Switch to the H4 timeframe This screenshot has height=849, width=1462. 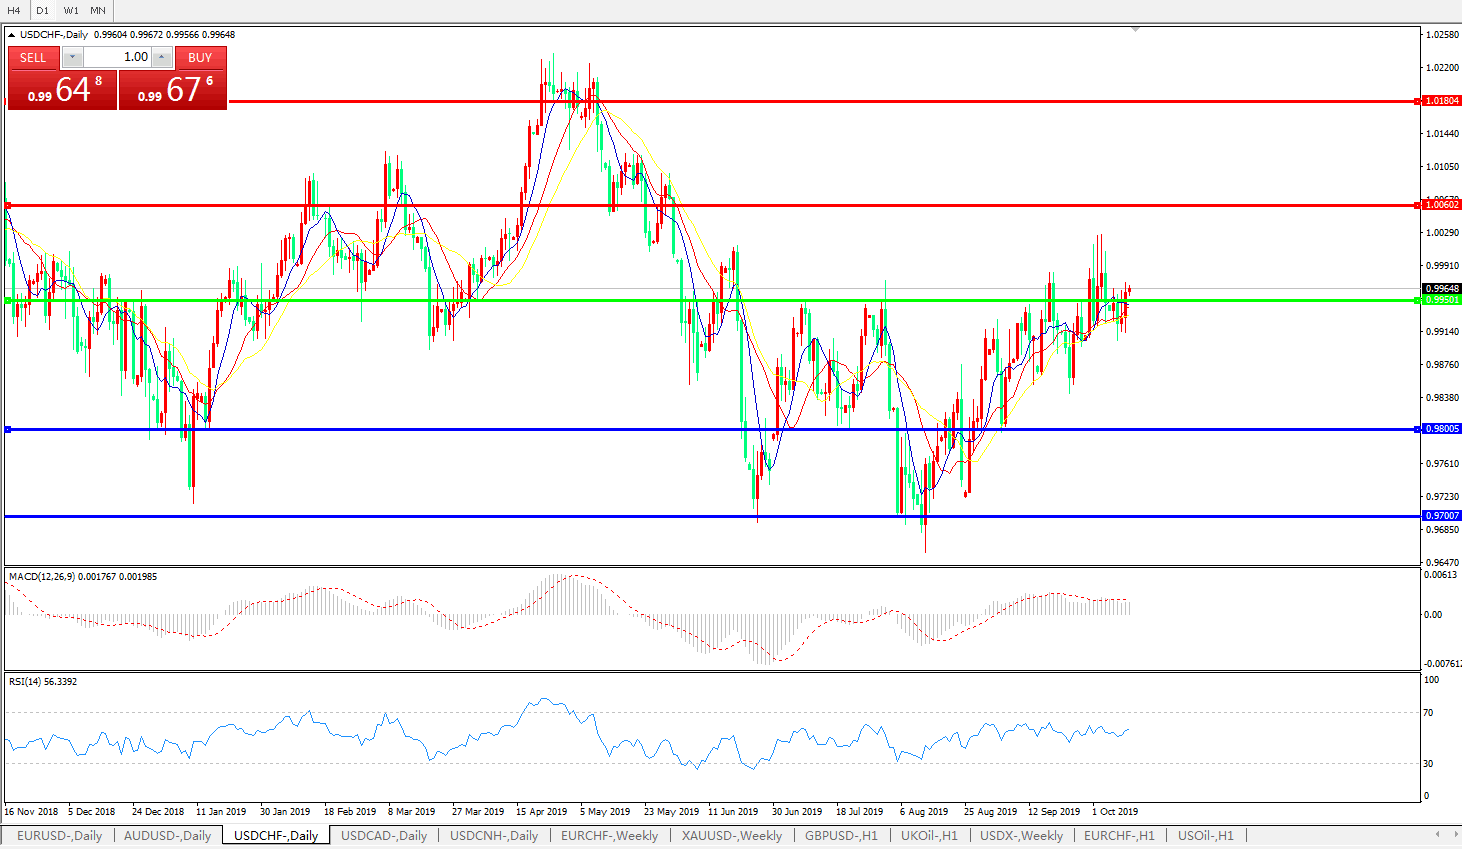[x=14, y=10]
